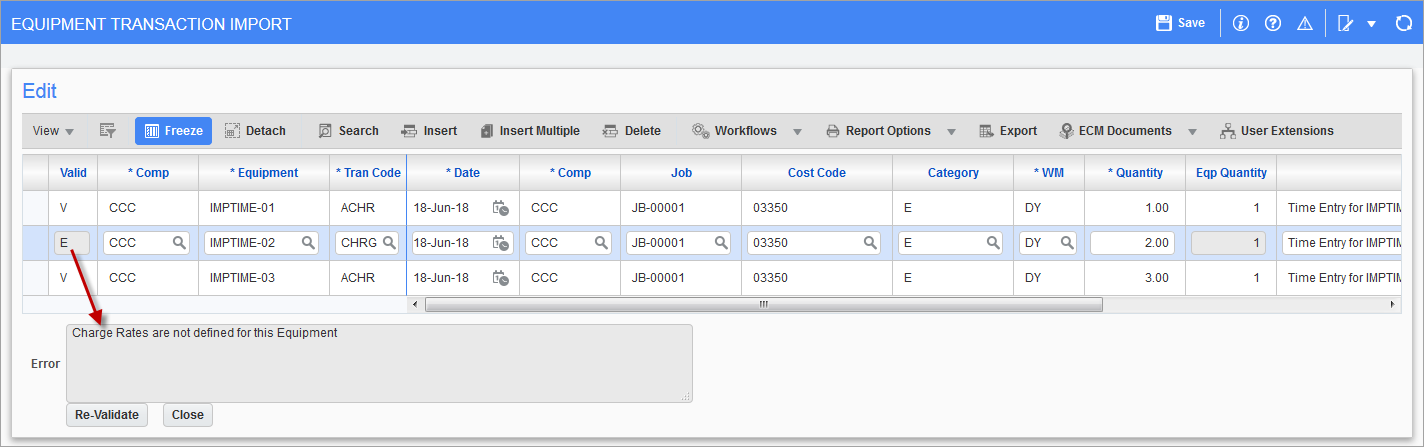Click Time Entry description field in IMPTIME-02 row

(x=1340, y=243)
